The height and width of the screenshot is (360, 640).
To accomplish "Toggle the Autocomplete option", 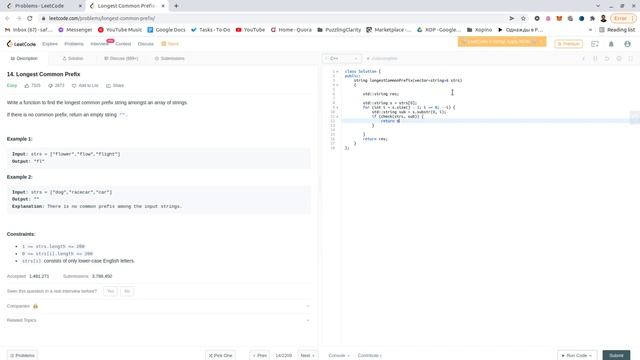I will [382, 59].
